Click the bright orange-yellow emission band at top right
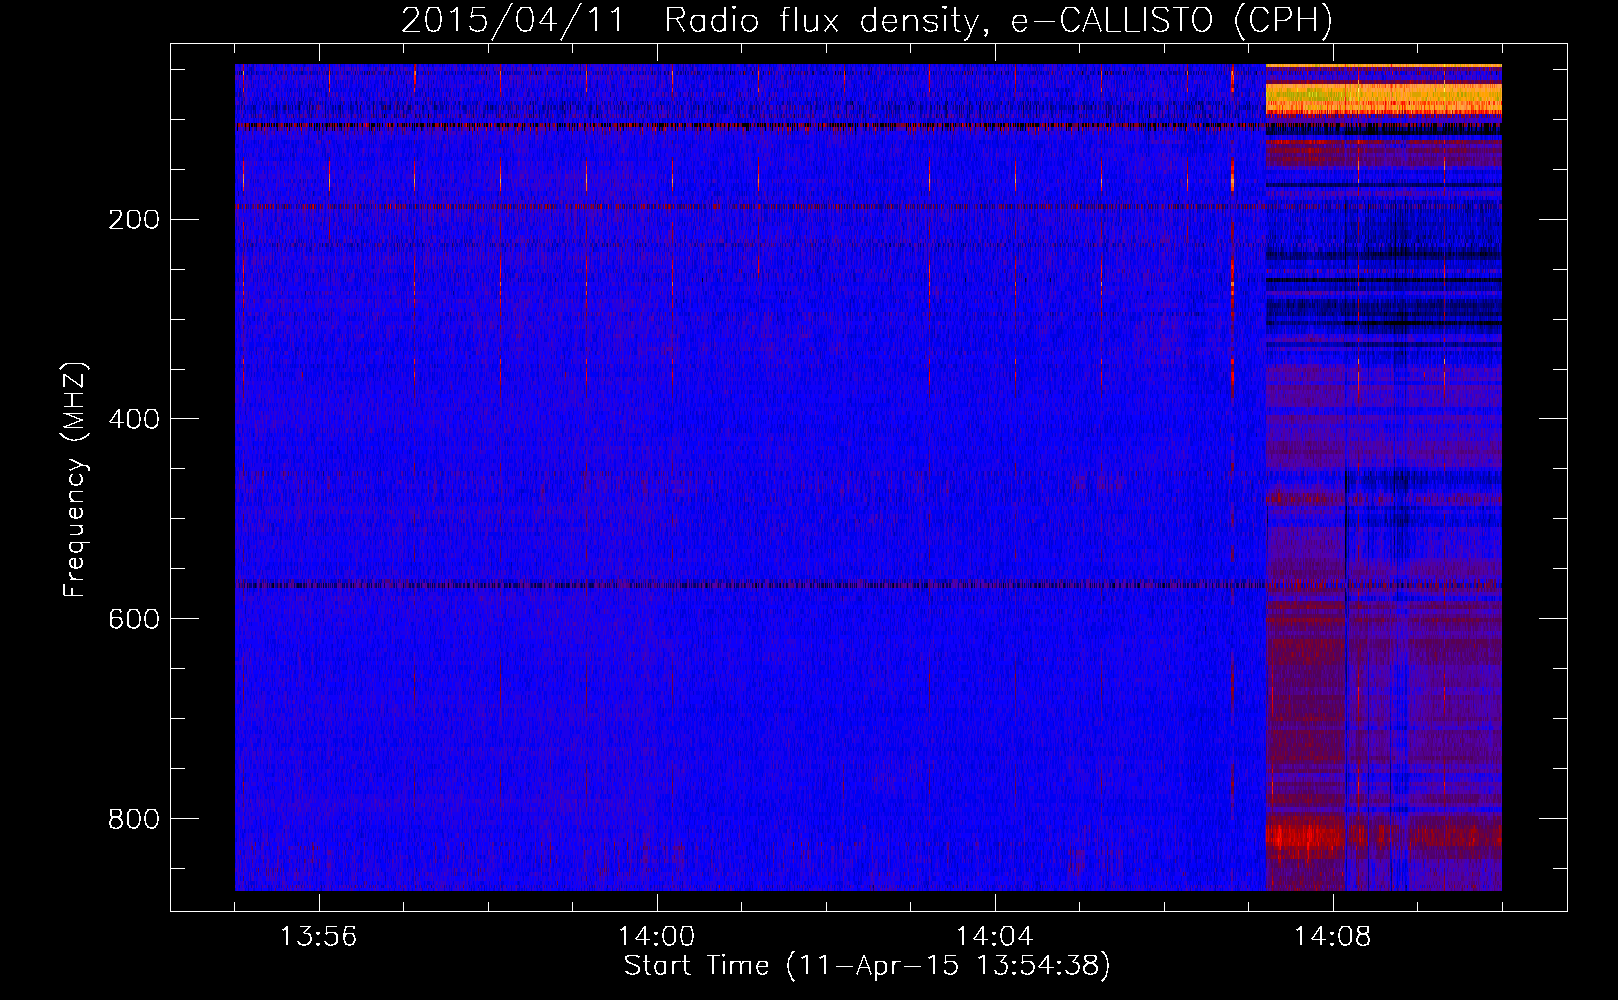Screen dimensions: 1618x1000 (1384, 97)
